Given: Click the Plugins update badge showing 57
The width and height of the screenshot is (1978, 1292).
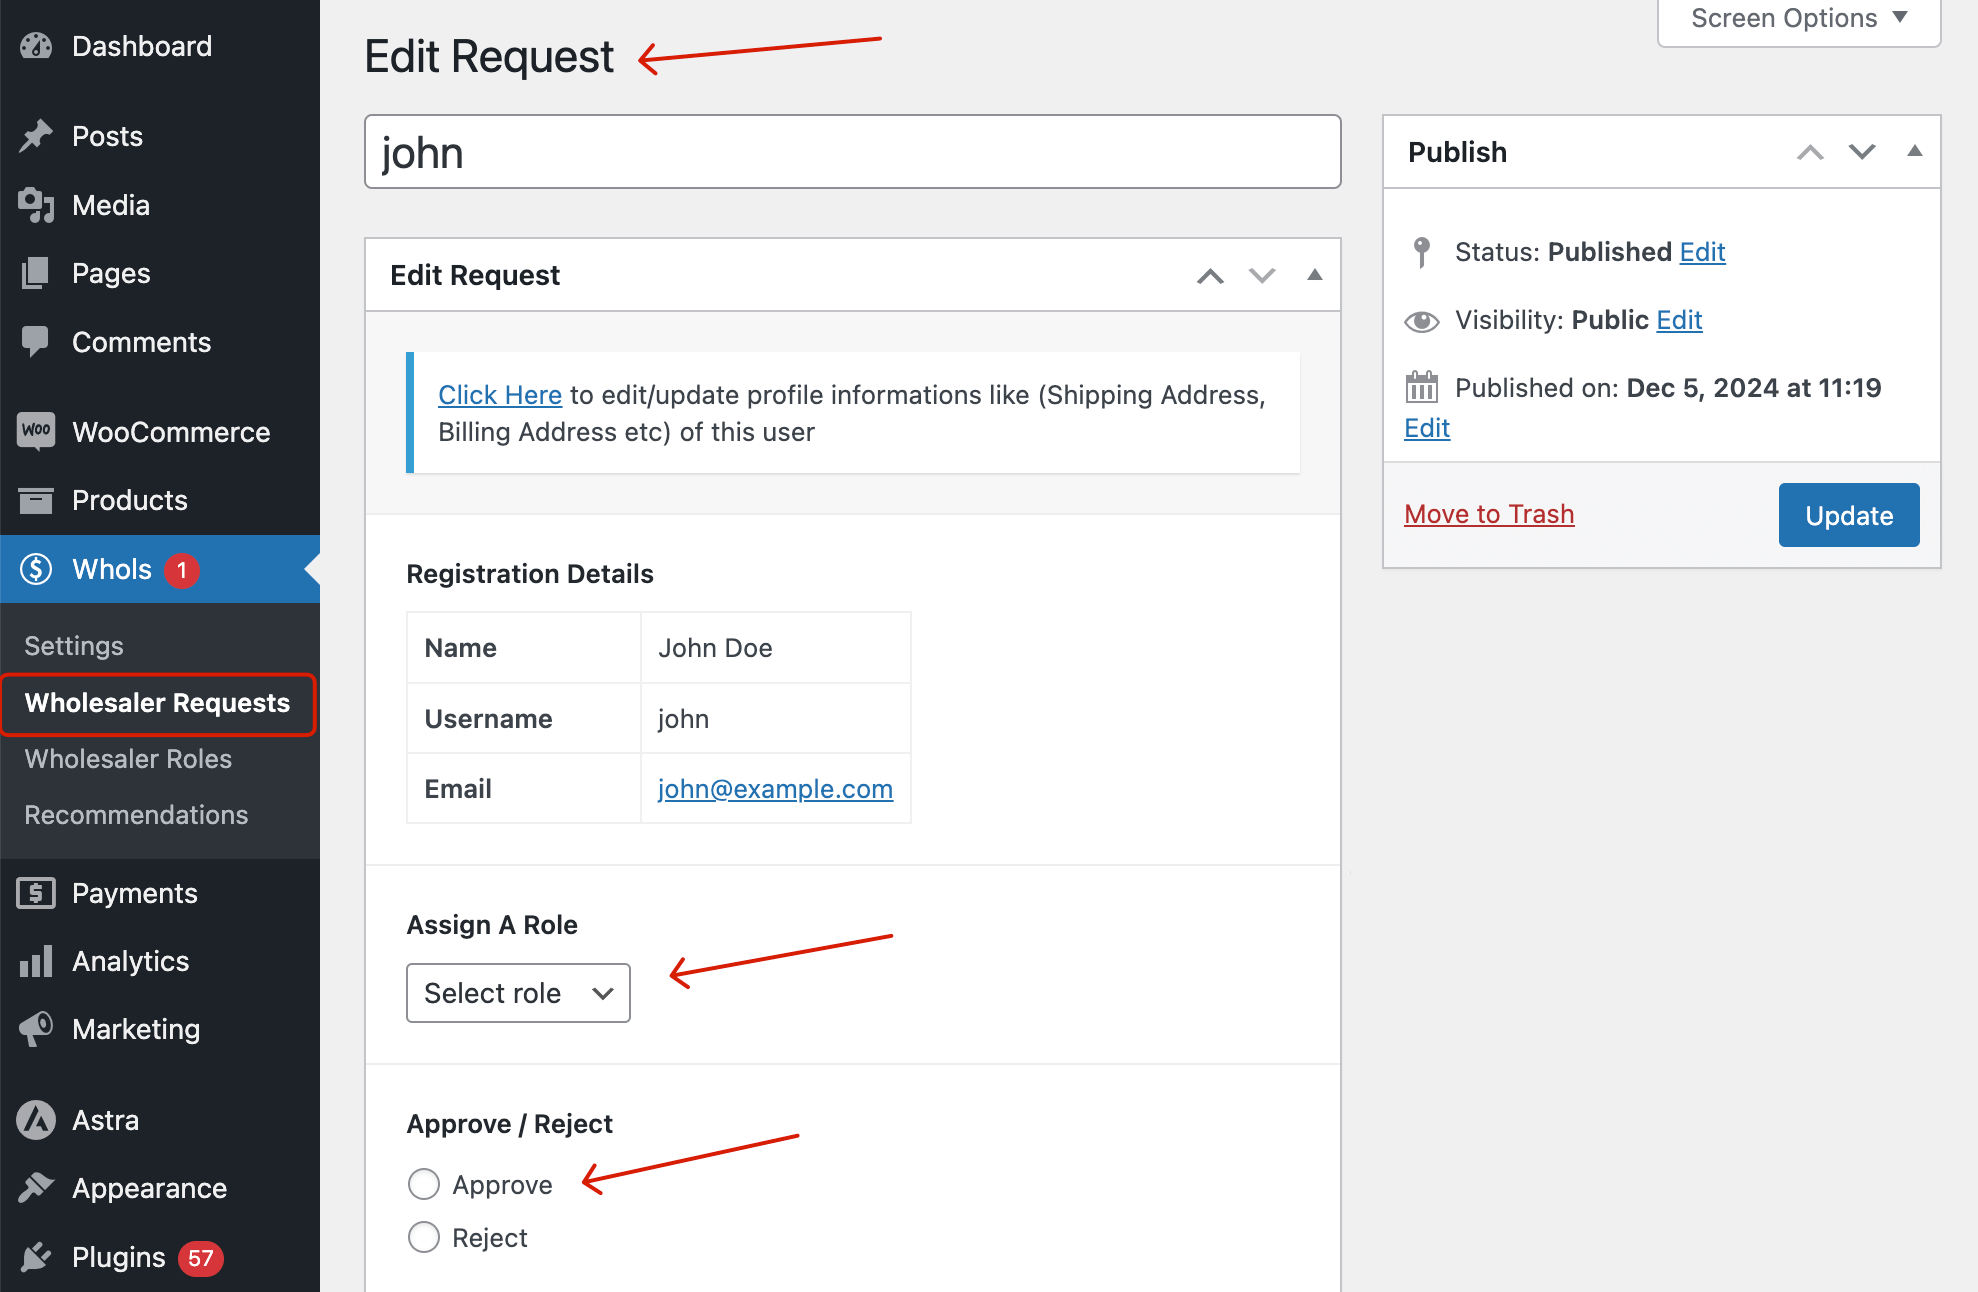Looking at the screenshot, I should tap(201, 1258).
